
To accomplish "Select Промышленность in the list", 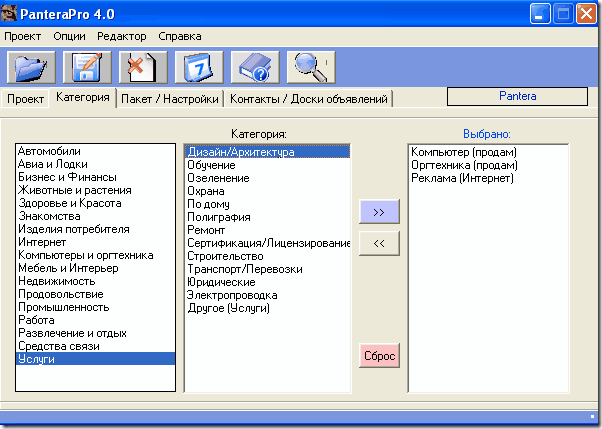I will coord(95,307).
